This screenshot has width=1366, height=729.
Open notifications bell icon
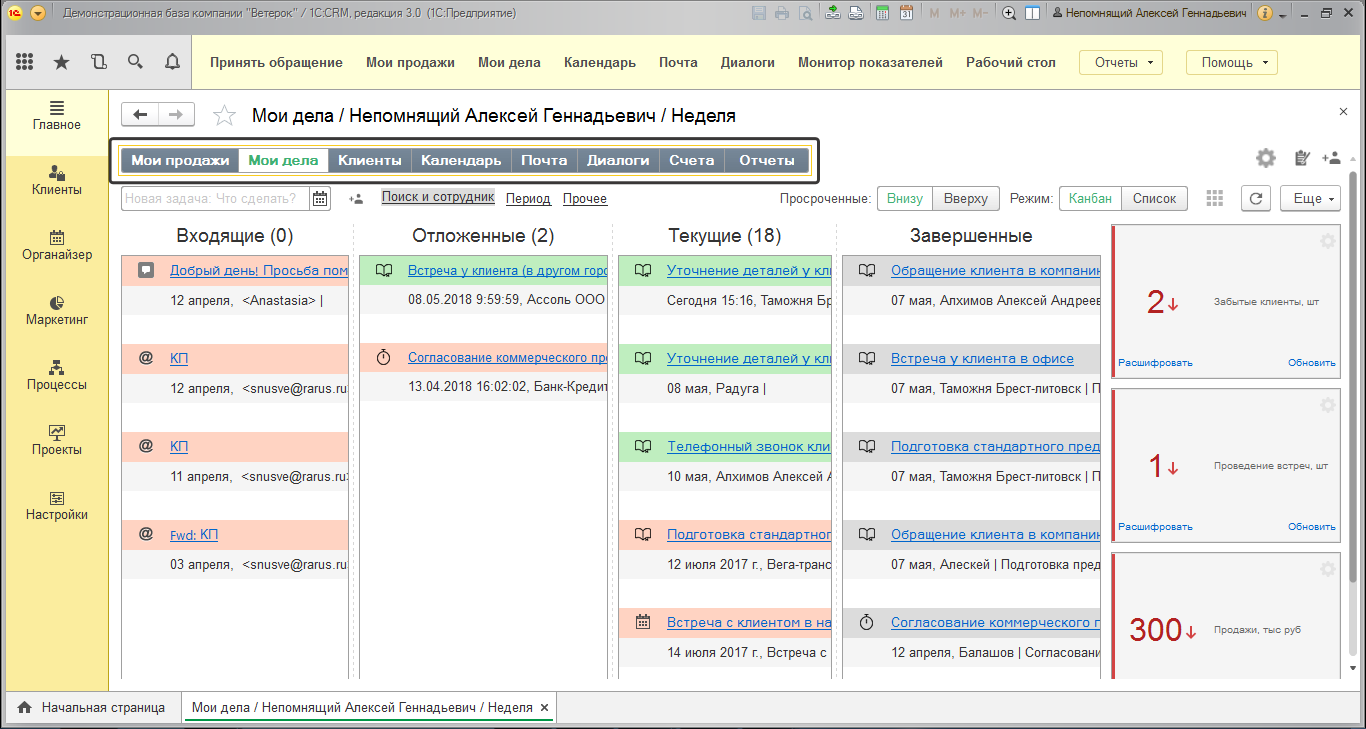172,62
